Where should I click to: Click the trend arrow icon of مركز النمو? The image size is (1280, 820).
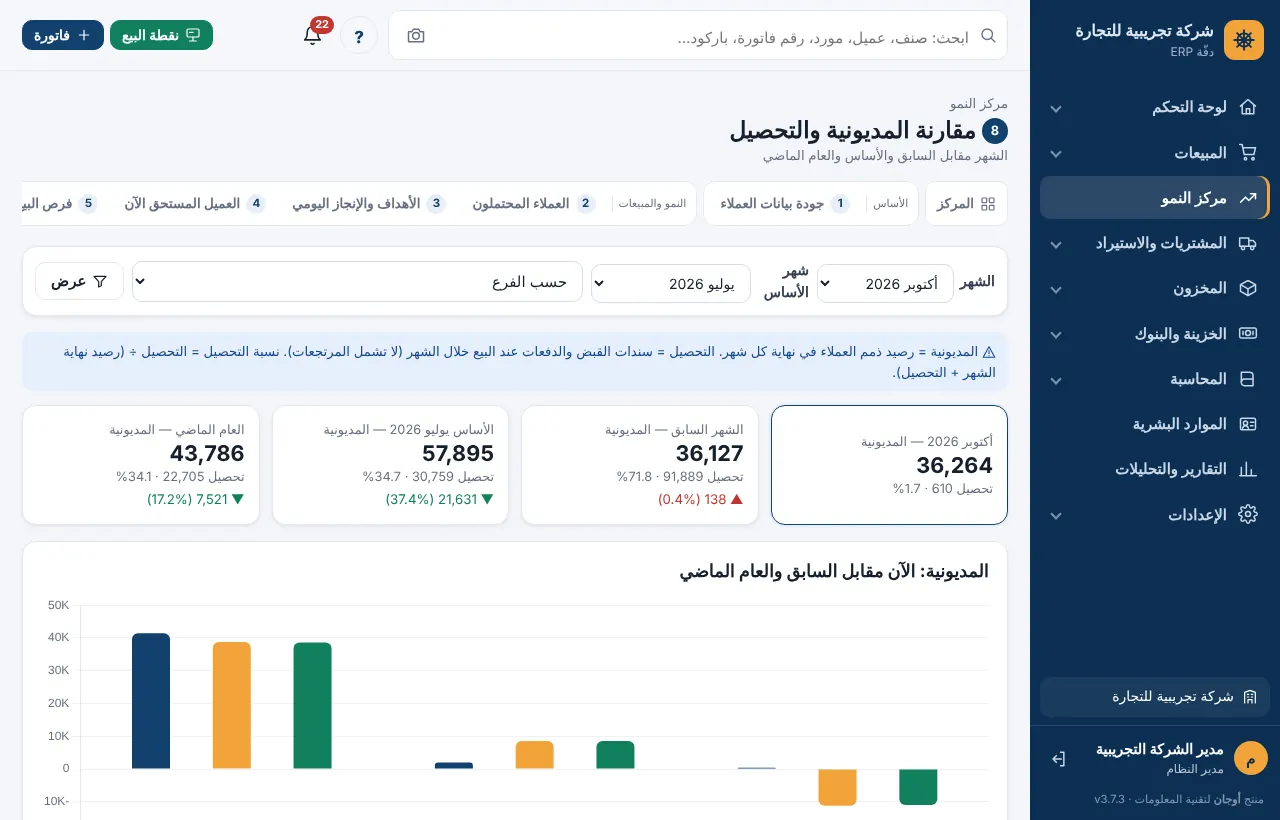[x=1247, y=198]
